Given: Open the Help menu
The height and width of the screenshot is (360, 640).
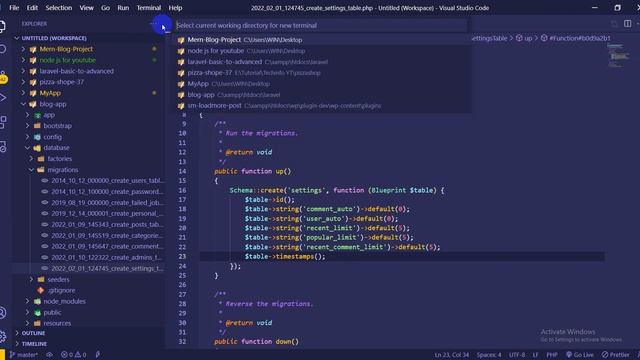Looking at the screenshot, I should [175, 8].
